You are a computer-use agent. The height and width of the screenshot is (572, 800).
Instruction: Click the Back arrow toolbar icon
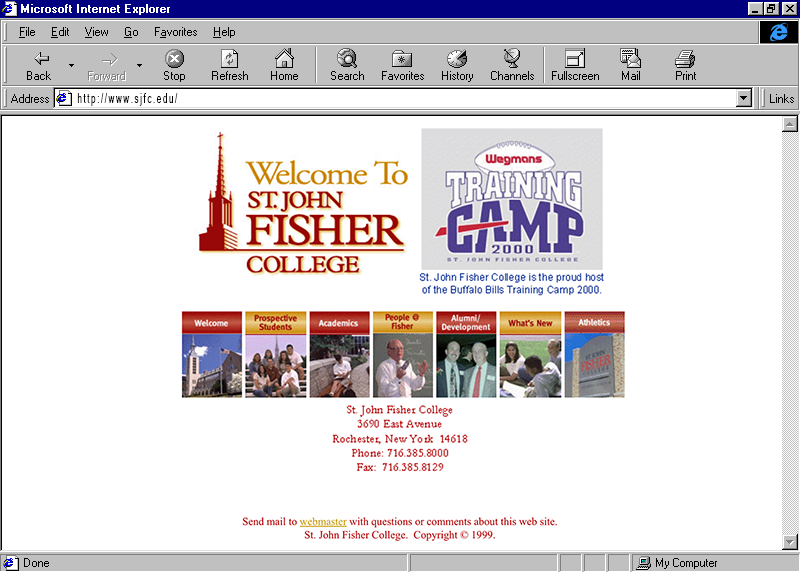(x=41, y=59)
